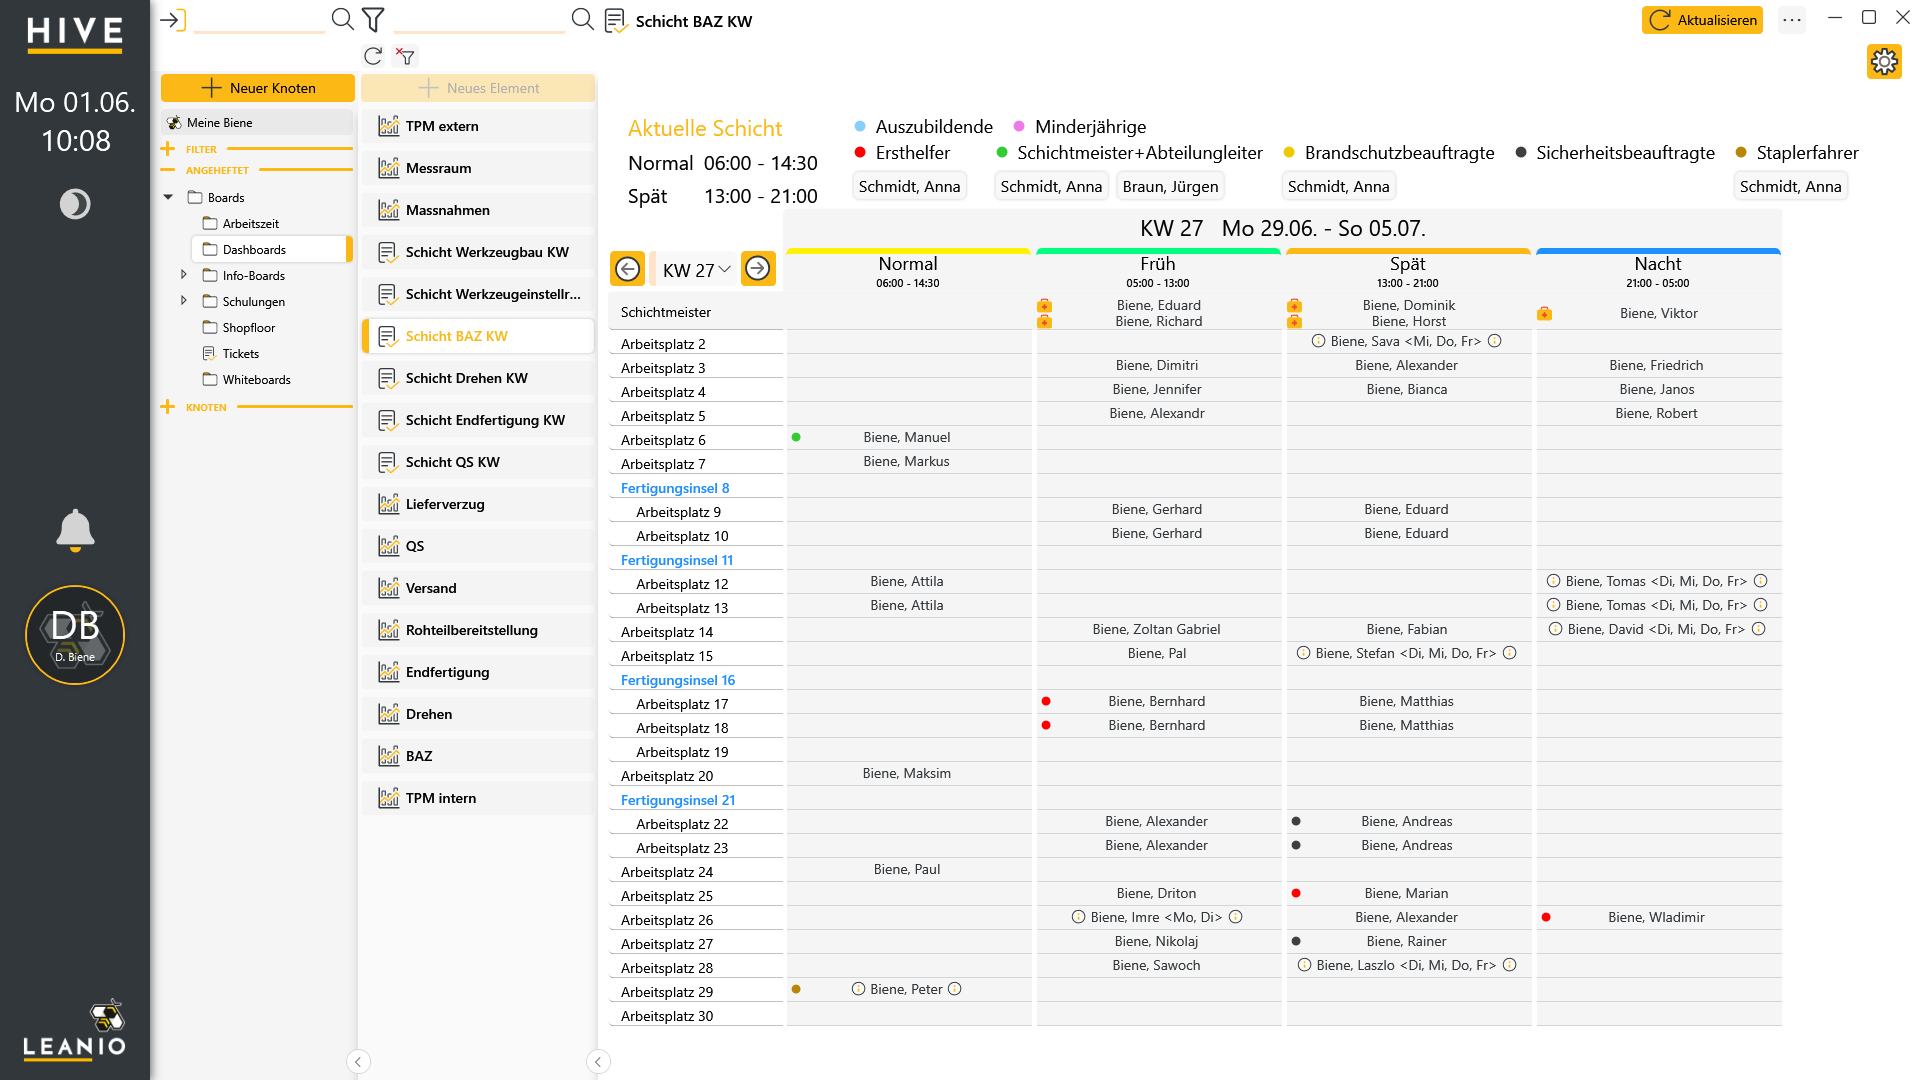Image resolution: width=1920 pixels, height=1080 pixels.
Task: Click the reload icon above element list
Action: click(x=373, y=56)
